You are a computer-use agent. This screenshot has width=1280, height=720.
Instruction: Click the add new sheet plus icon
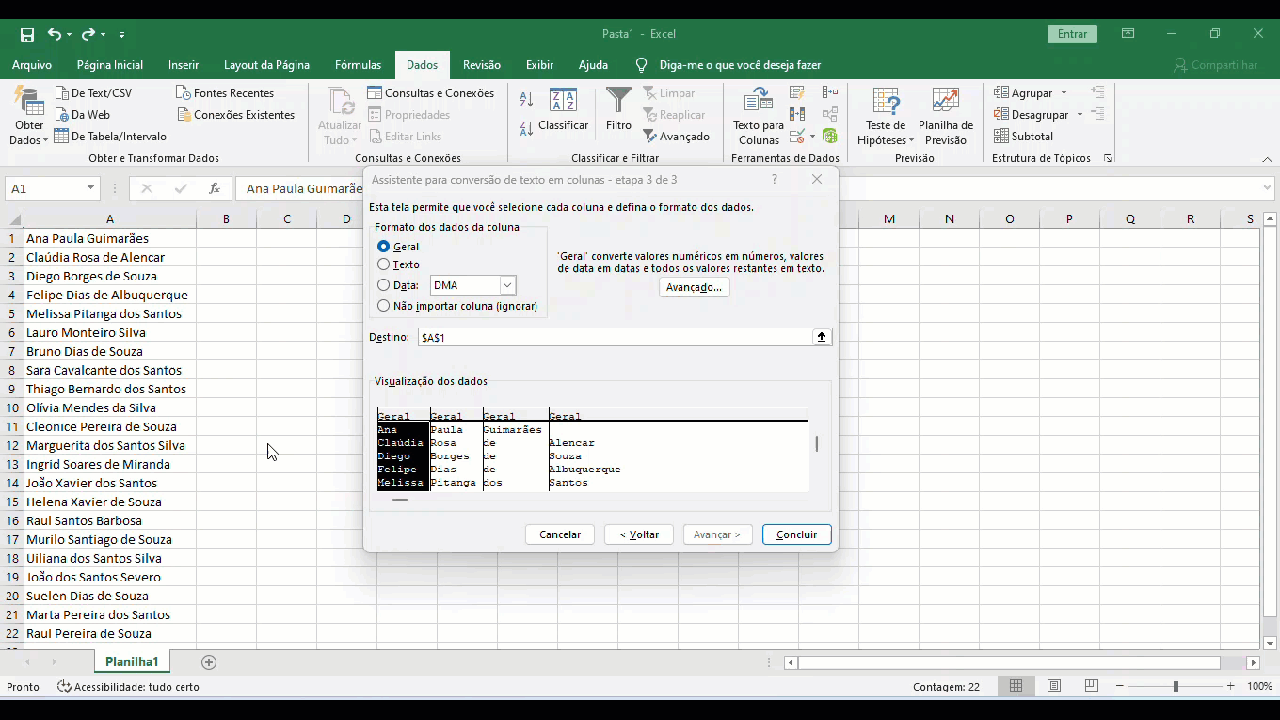pyautogui.click(x=209, y=662)
